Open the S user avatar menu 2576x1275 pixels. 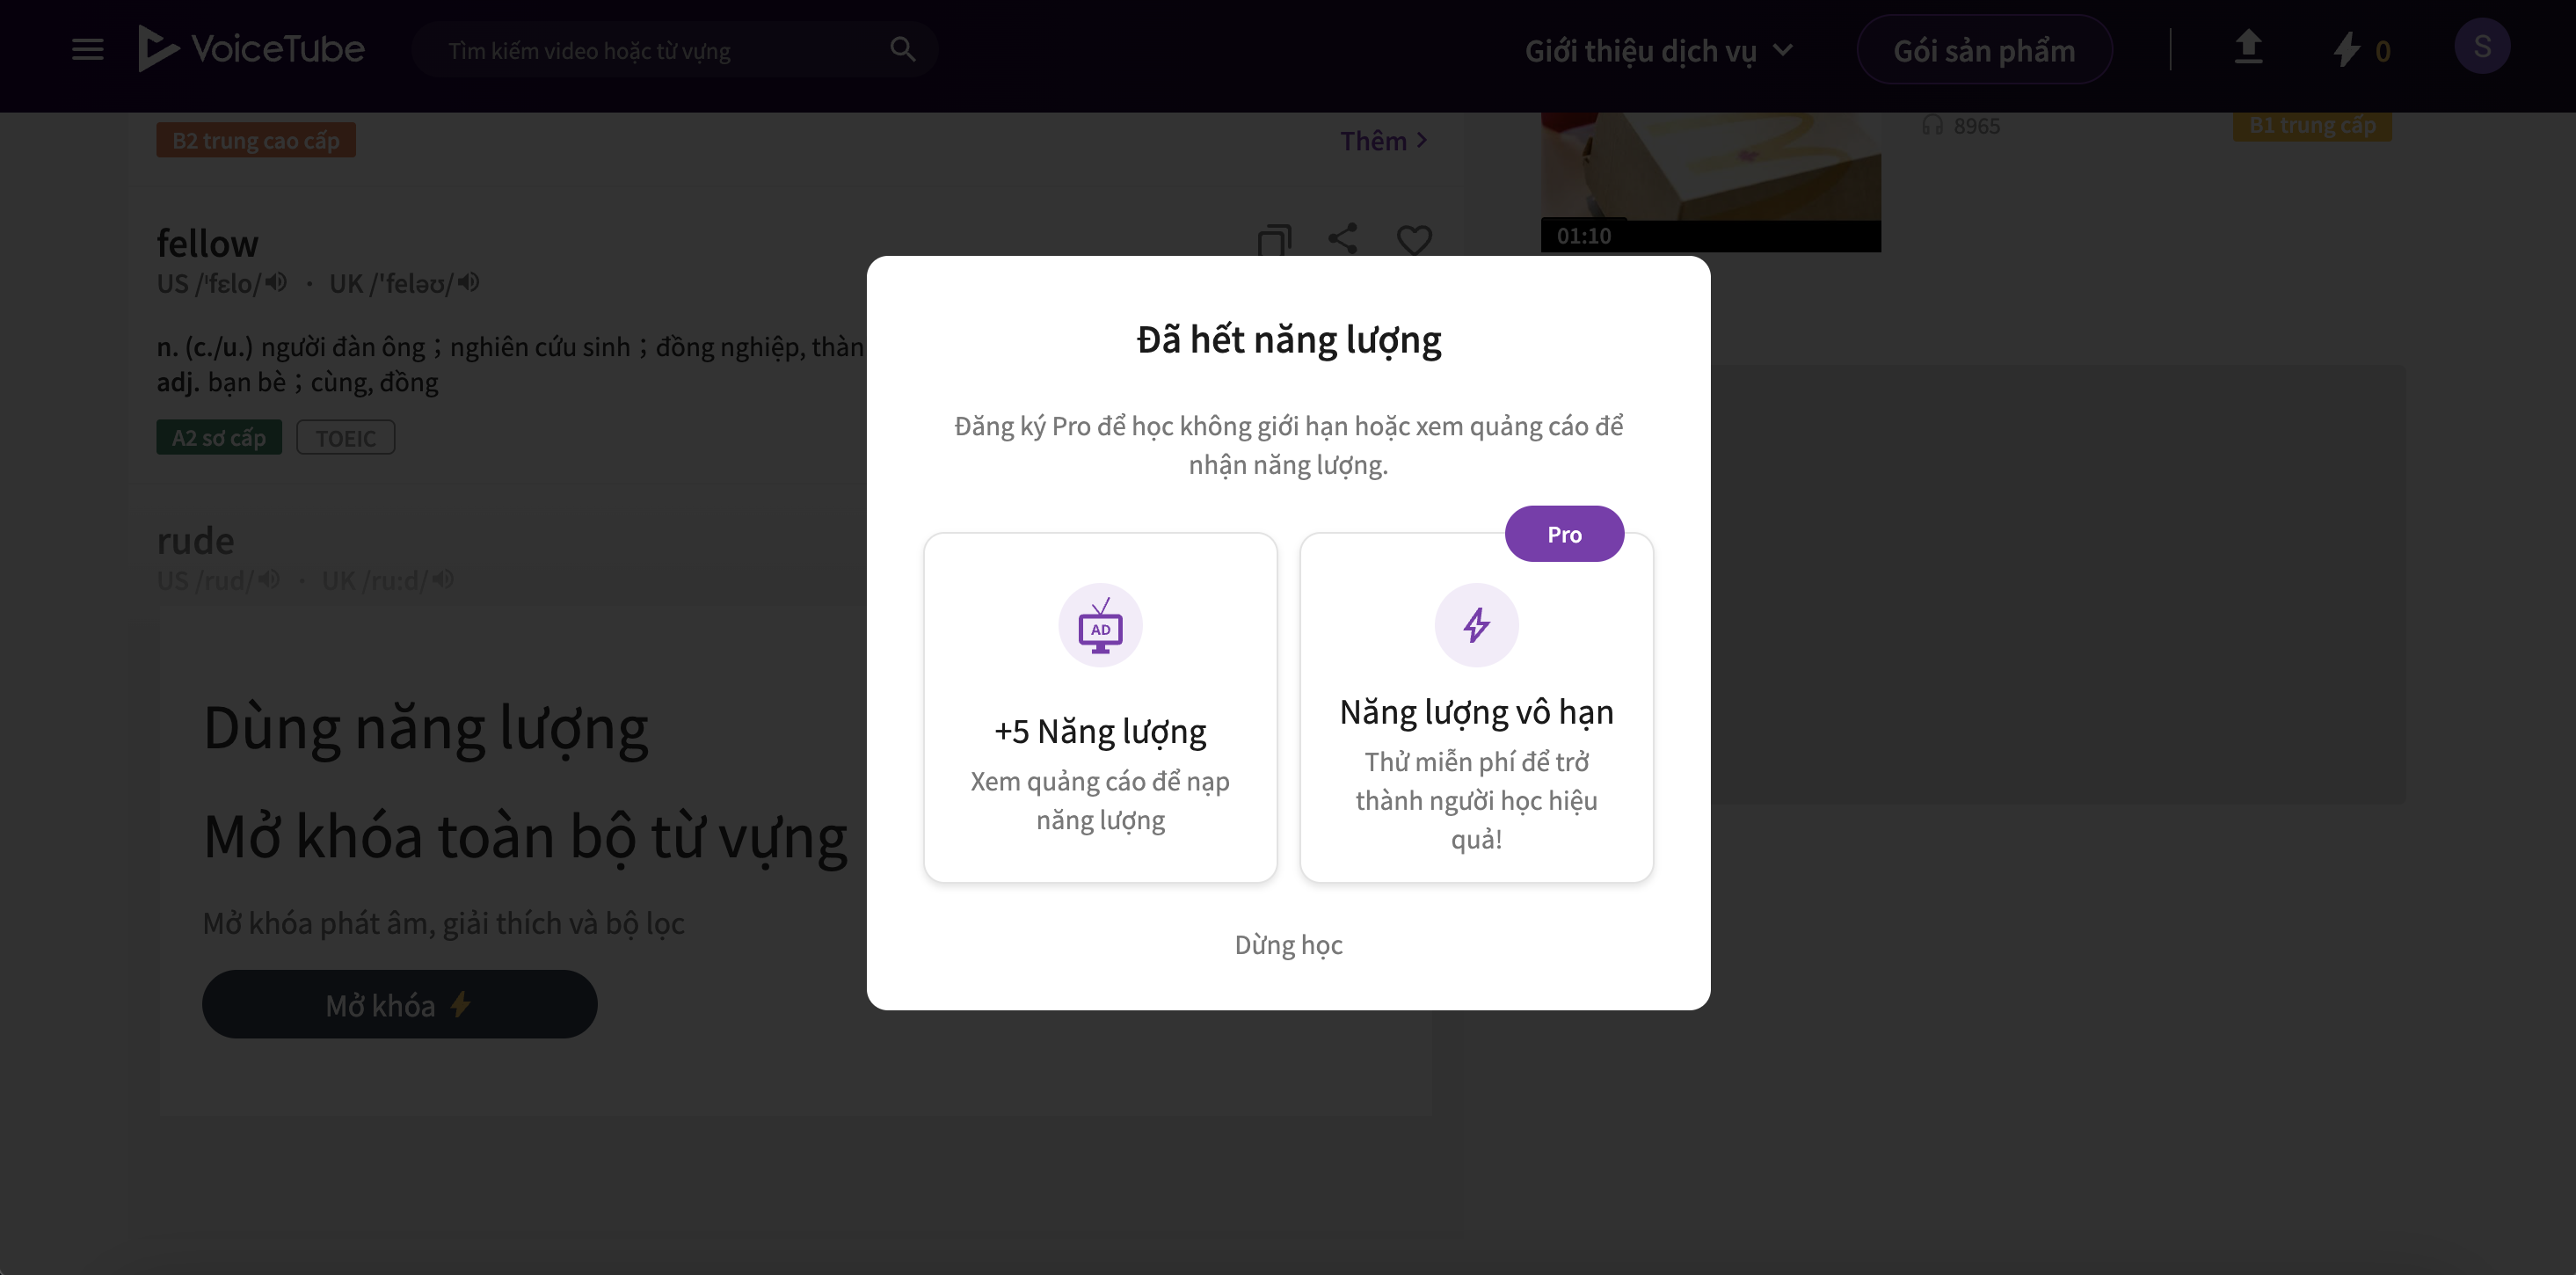2482,46
